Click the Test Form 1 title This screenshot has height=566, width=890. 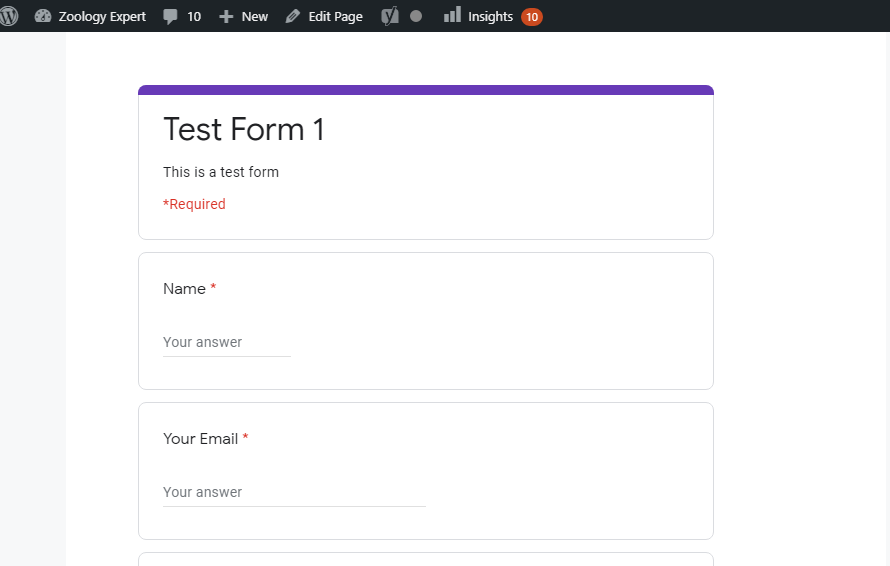point(244,130)
